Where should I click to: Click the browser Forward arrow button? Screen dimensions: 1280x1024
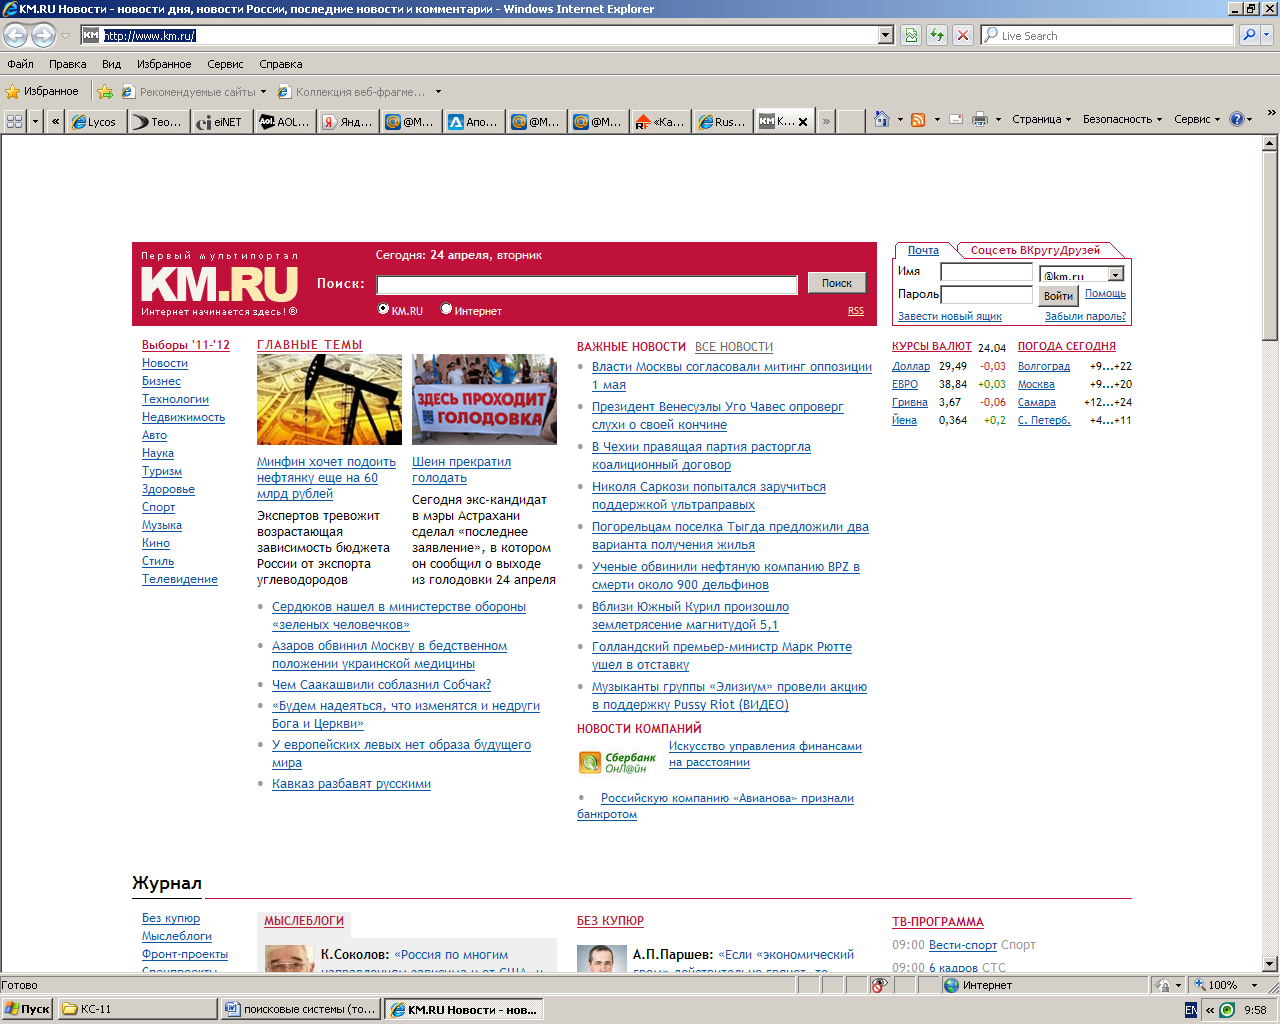coord(43,35)
